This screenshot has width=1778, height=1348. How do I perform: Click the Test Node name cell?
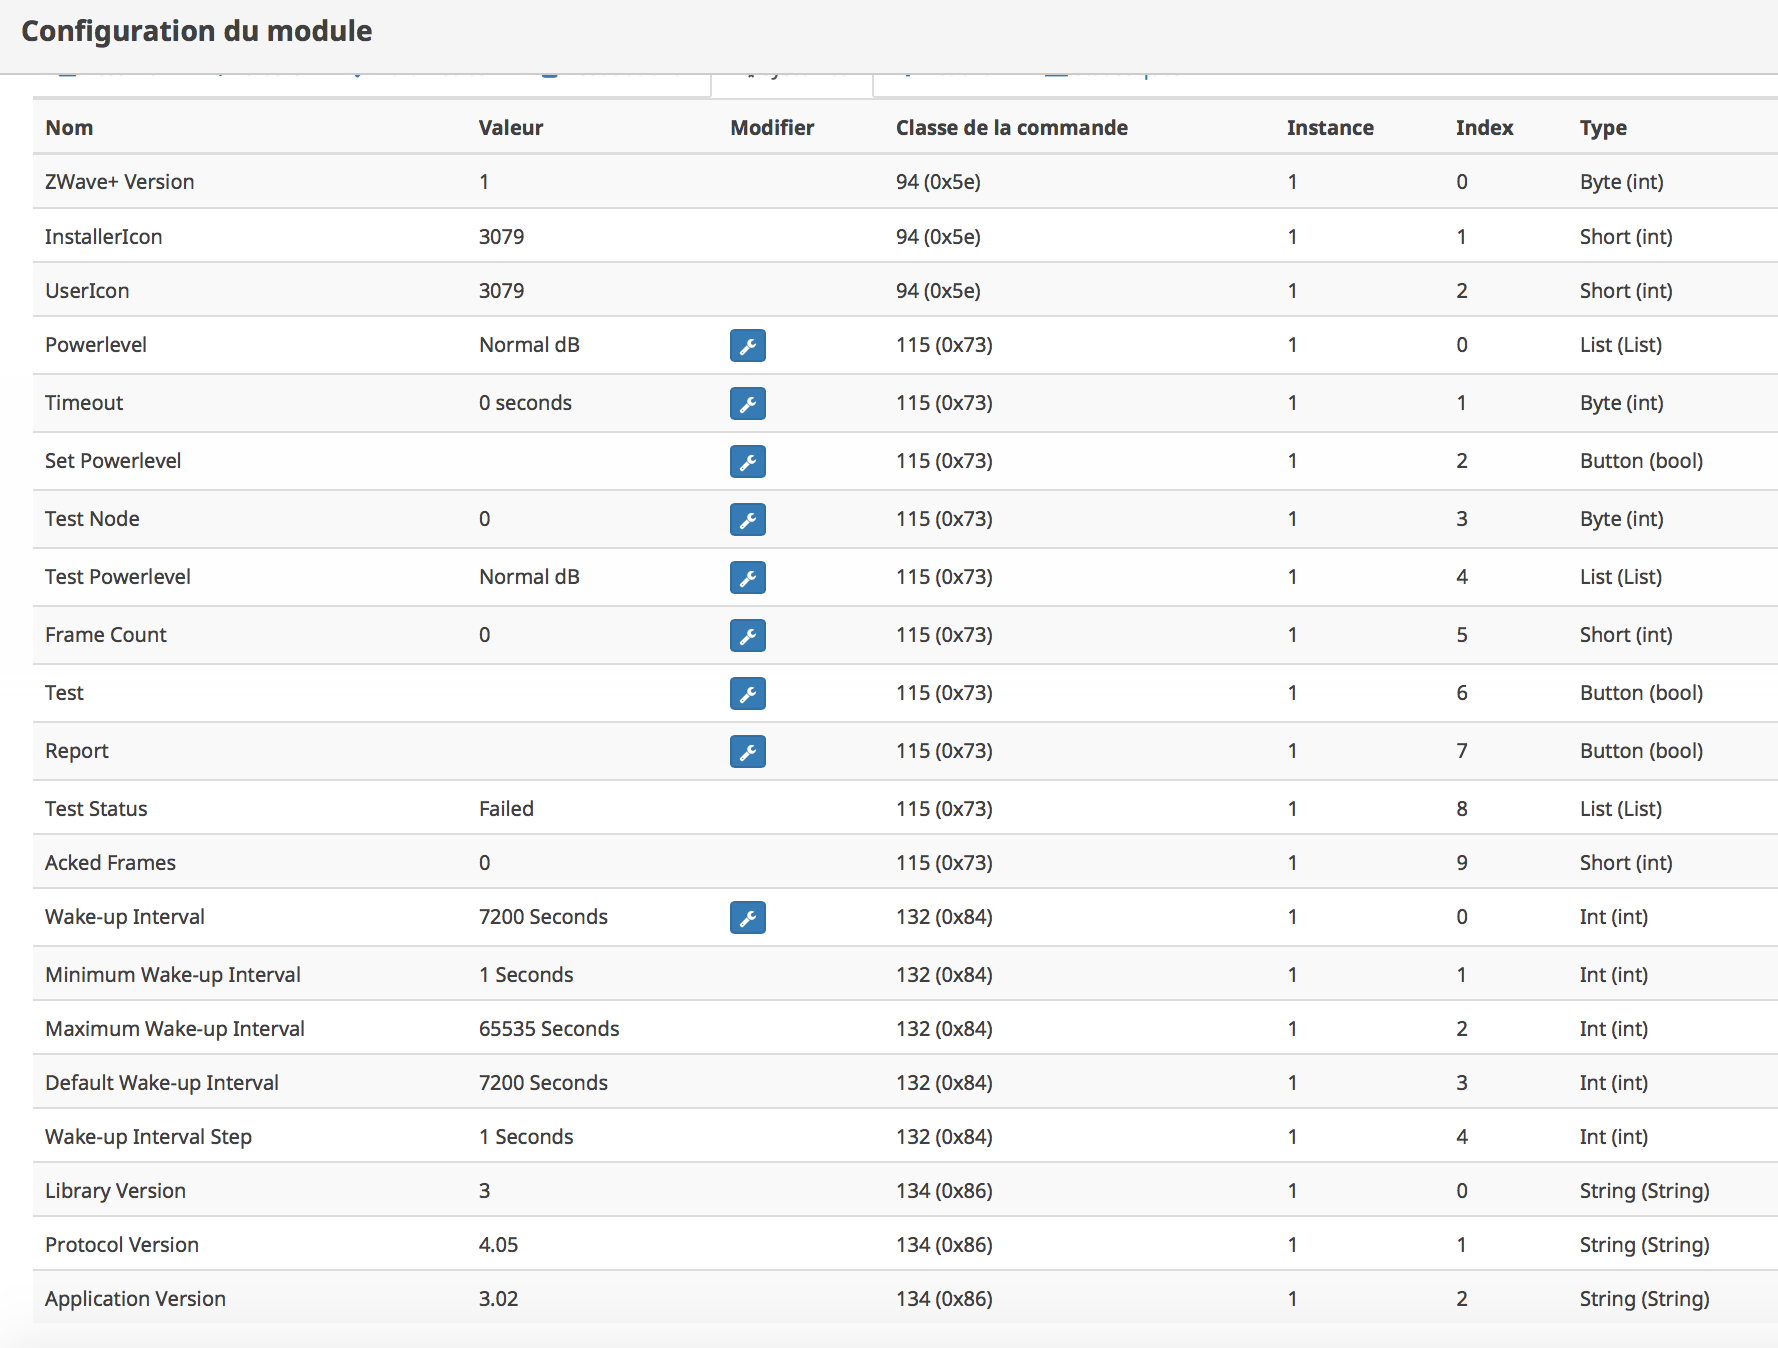point(92,519)
